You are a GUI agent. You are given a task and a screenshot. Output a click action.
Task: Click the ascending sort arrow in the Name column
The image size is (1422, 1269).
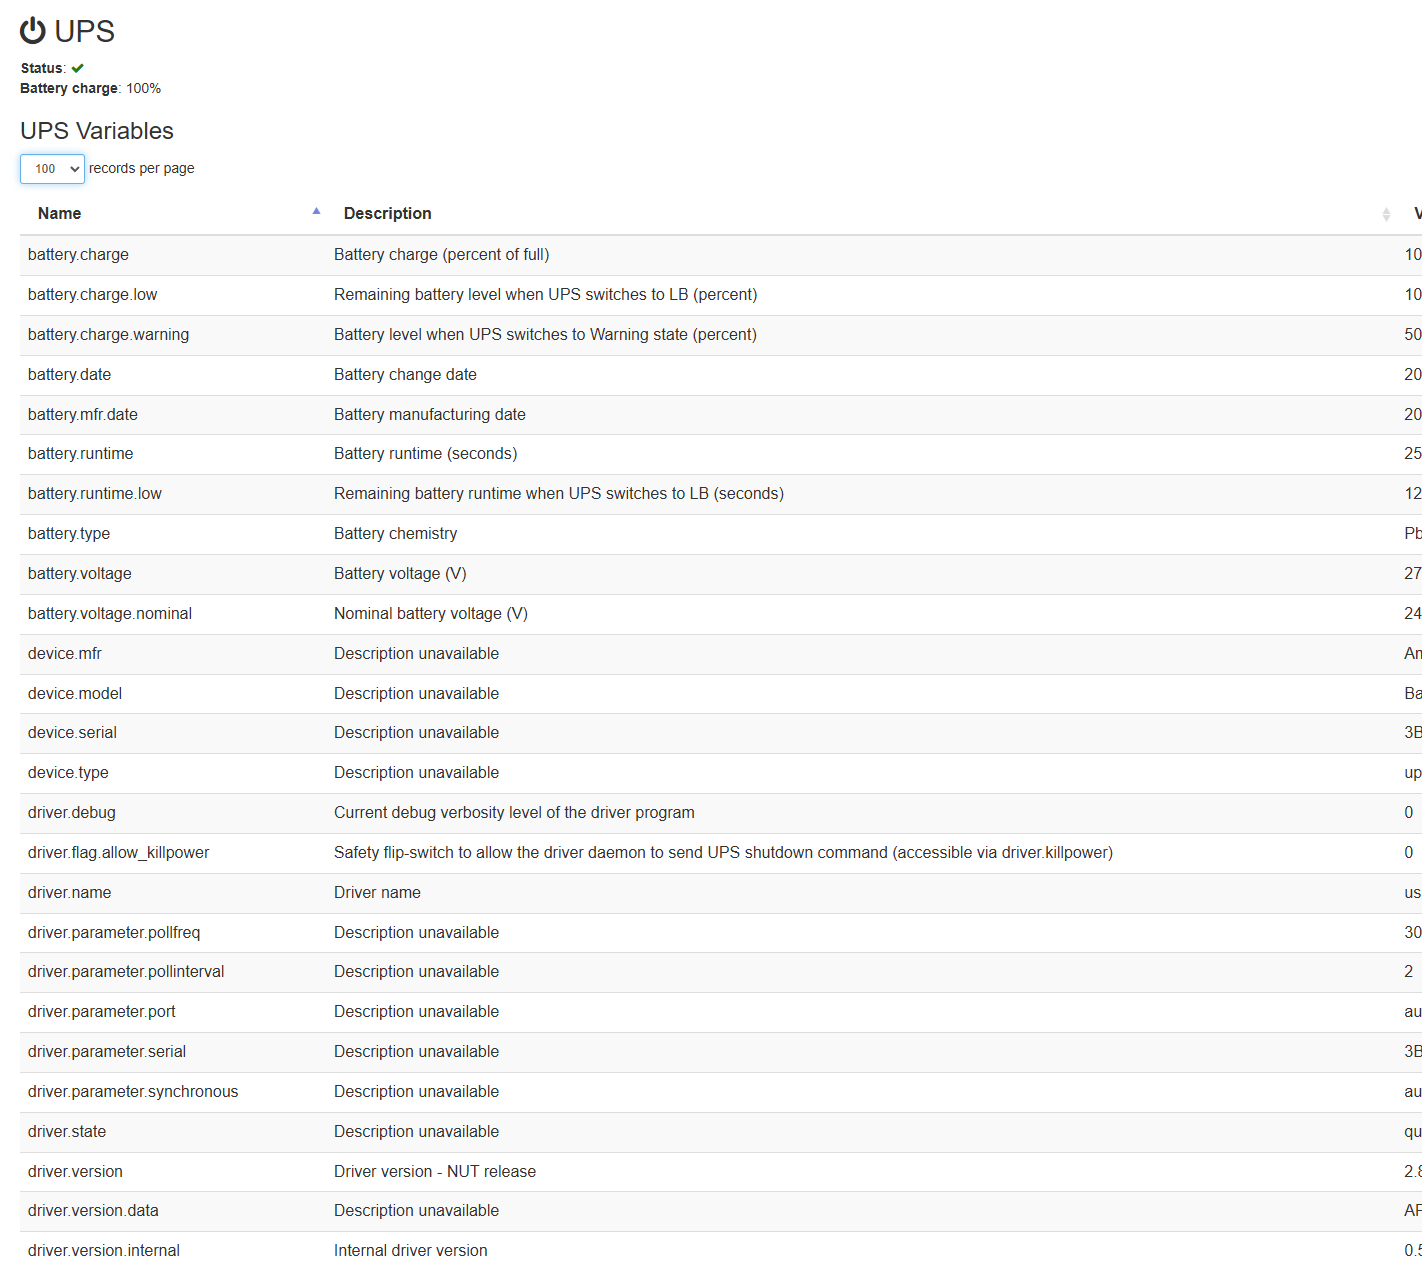pos(316,211)
